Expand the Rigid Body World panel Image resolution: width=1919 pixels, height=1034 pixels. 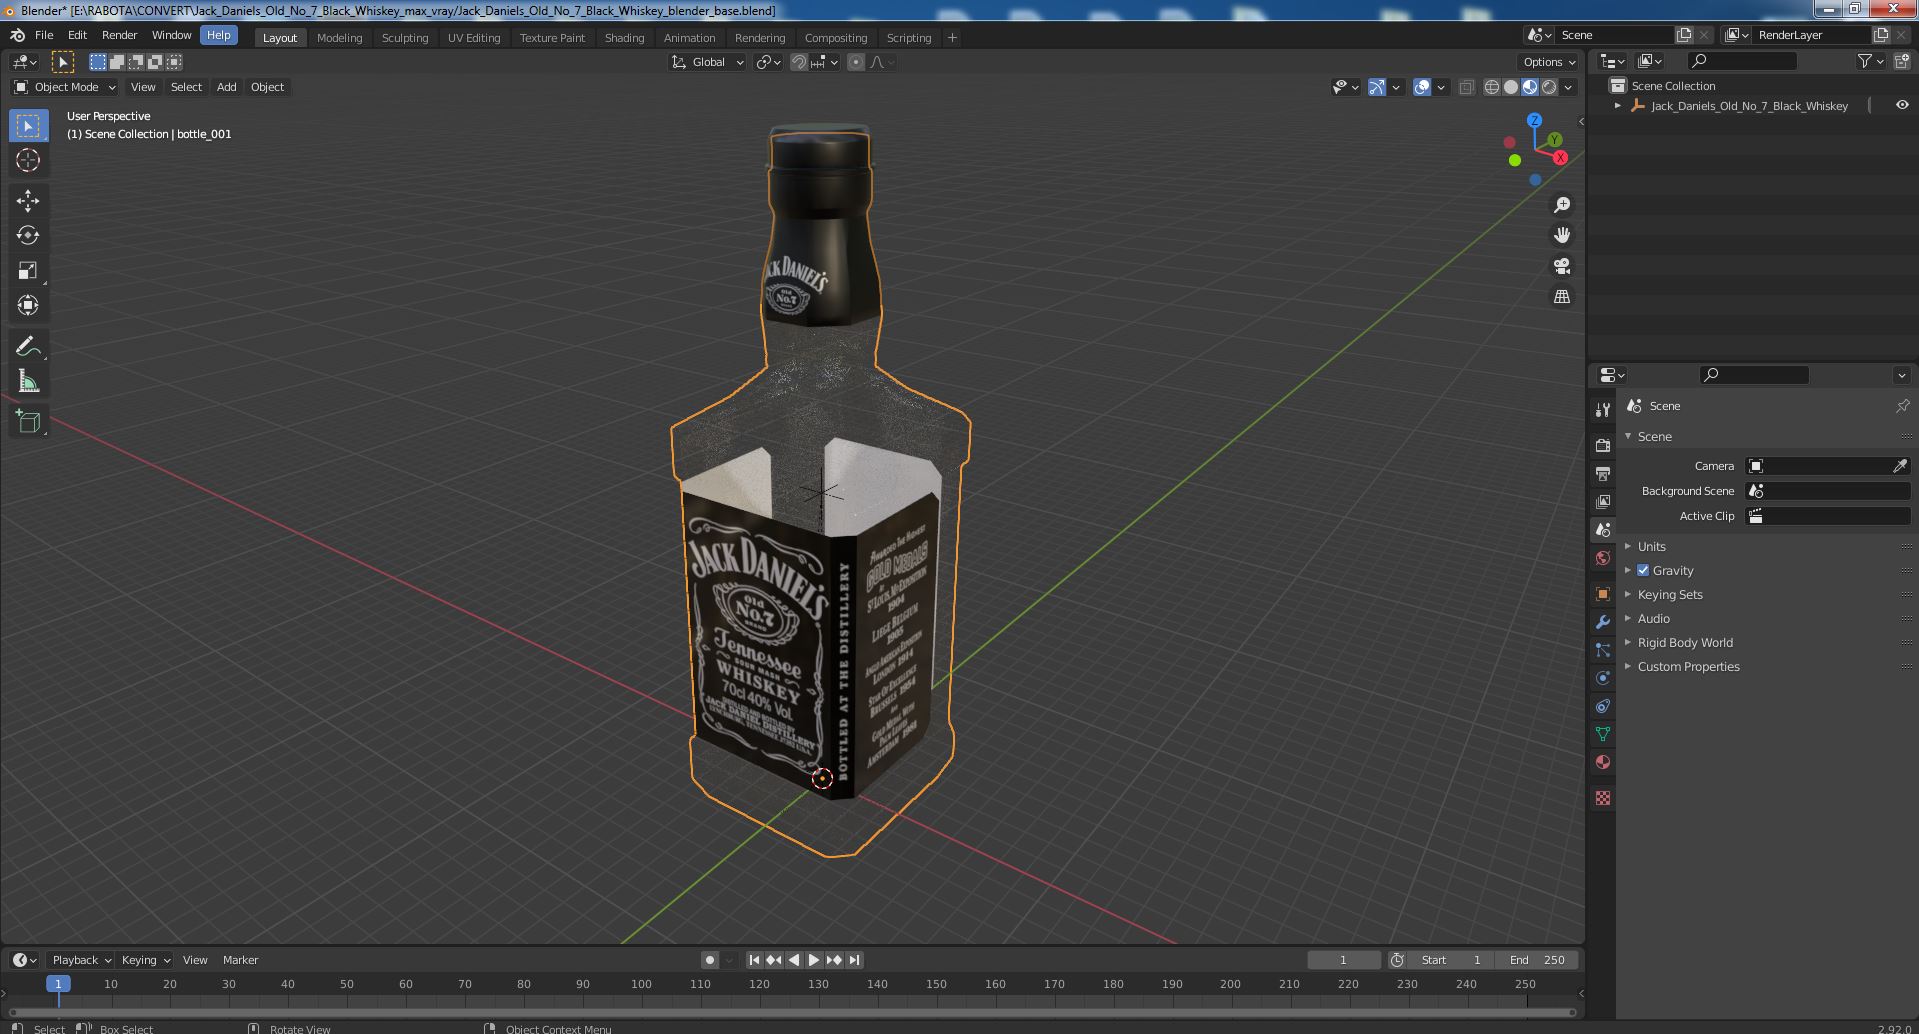coord(1684,642)
